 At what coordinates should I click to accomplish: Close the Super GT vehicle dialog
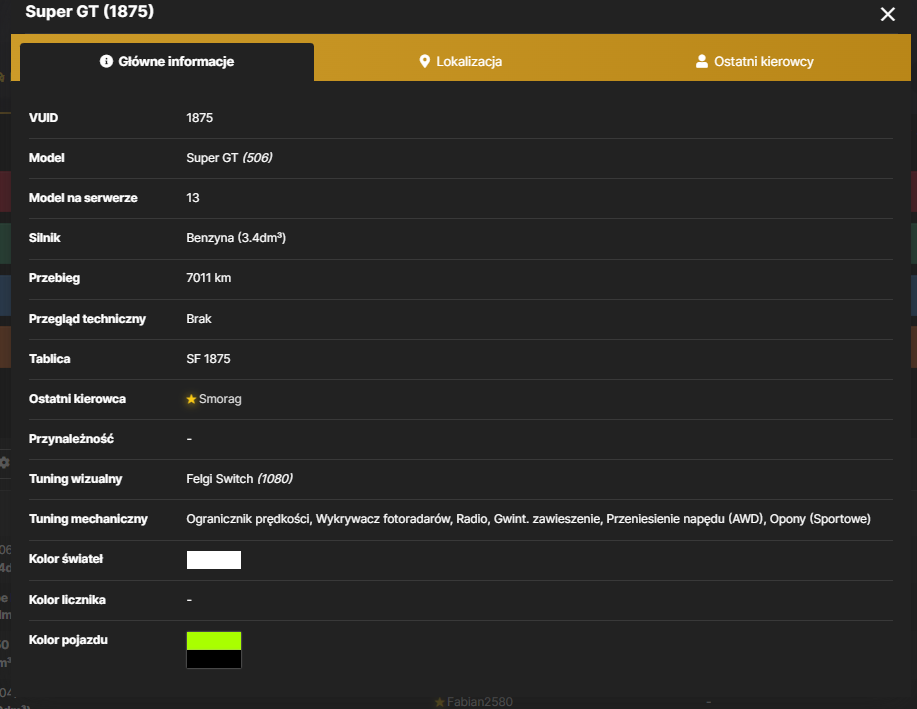pos(887,14)
